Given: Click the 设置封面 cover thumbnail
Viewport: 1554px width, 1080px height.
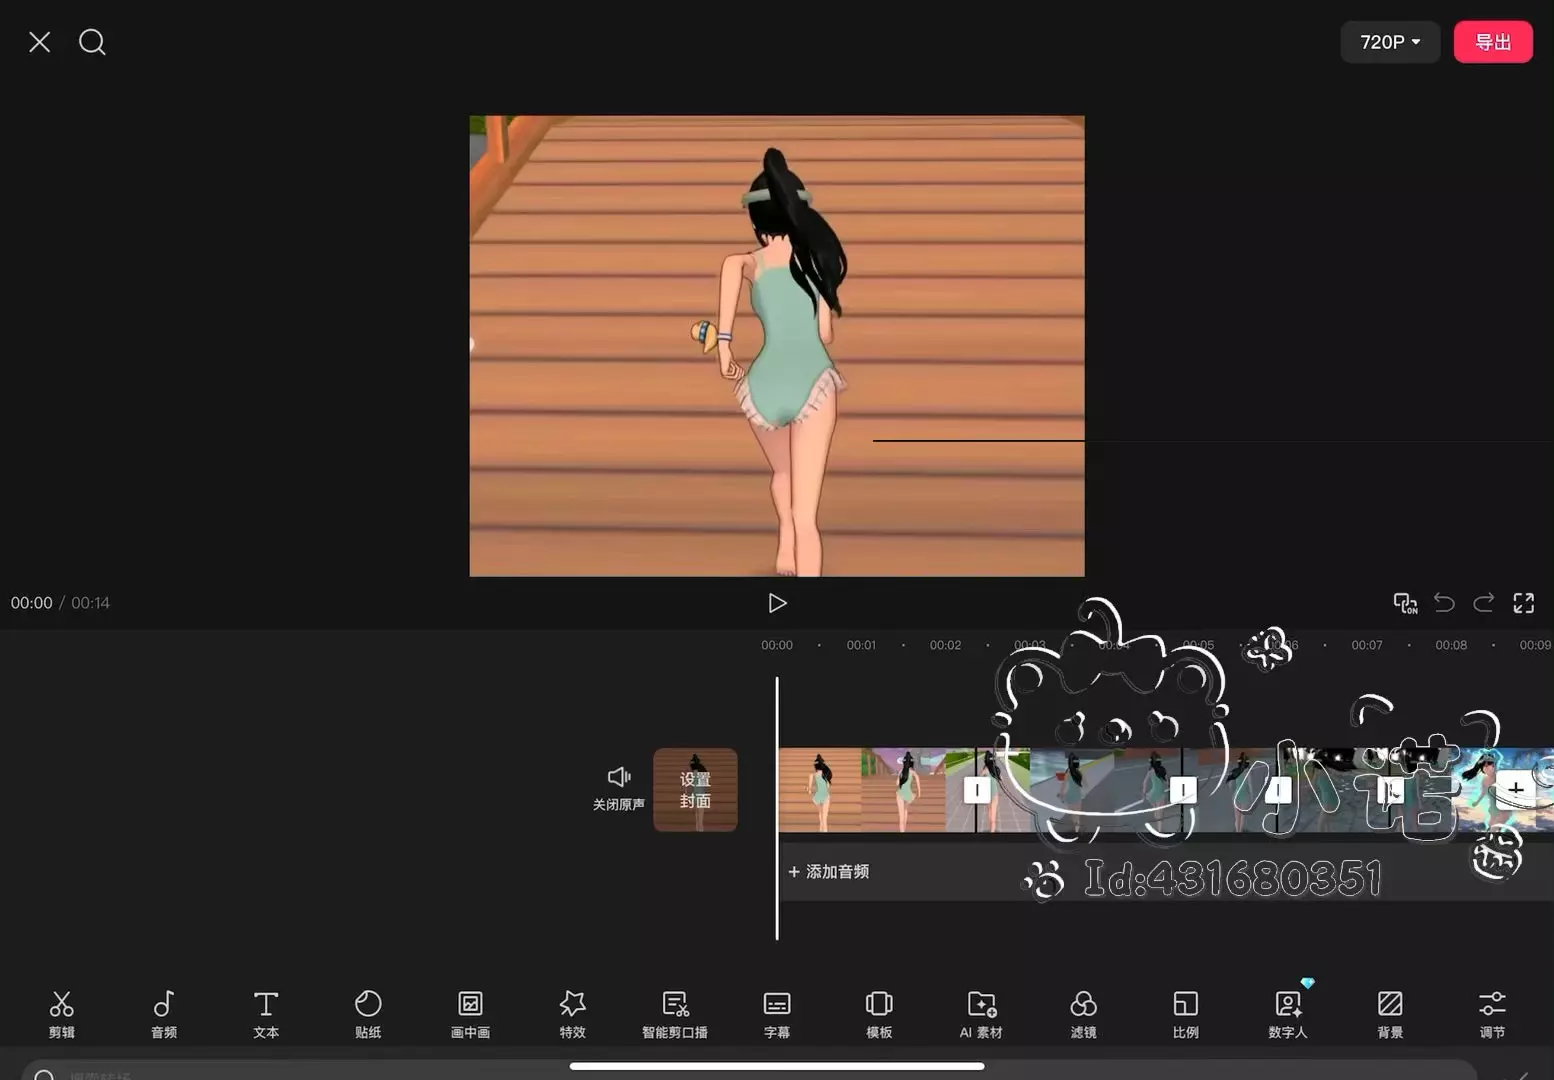Looking at the screenshot, I should click(x=695, y=790).
